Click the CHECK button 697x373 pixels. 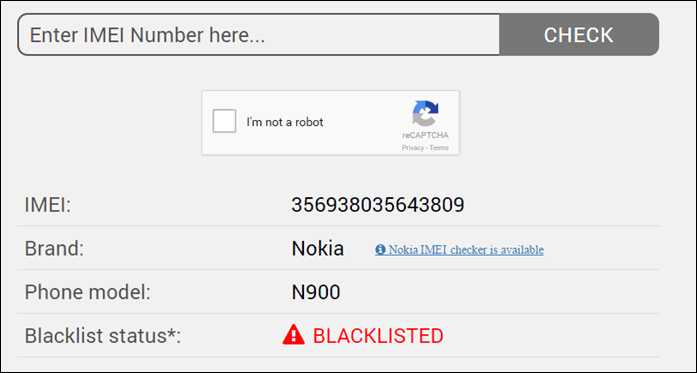pyautogui.click(x=578, y=35)
